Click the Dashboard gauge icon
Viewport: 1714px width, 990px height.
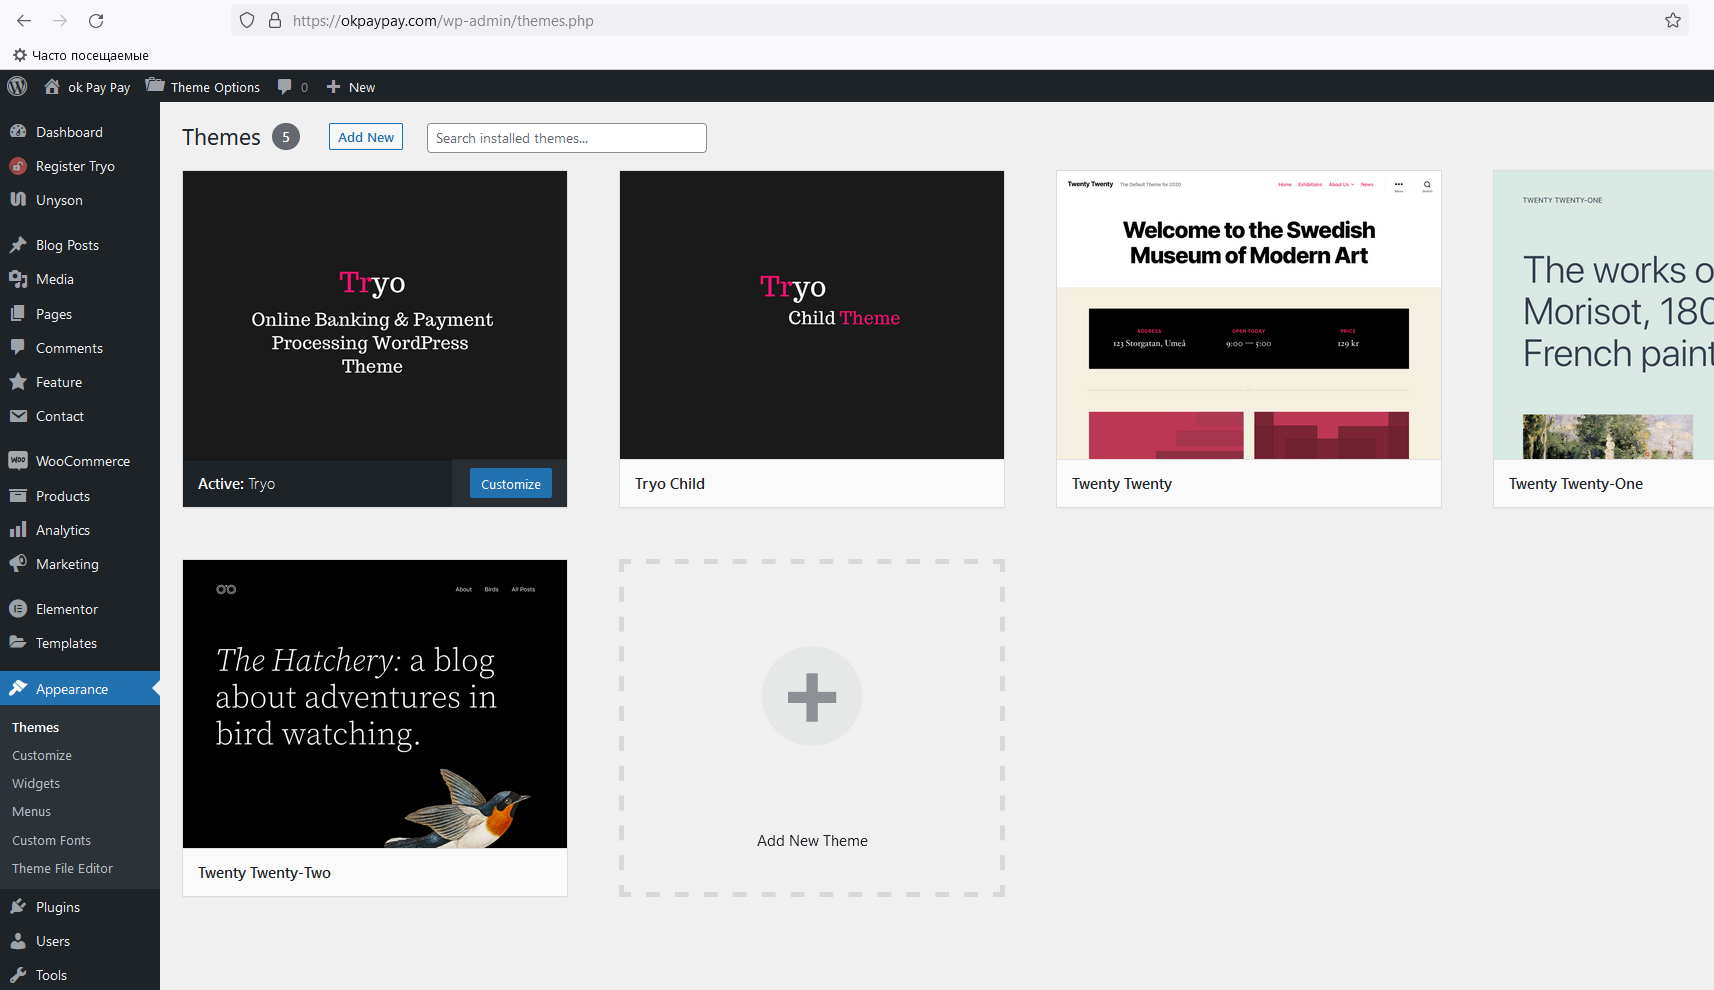pyautogui.click(x=18, y=131)
